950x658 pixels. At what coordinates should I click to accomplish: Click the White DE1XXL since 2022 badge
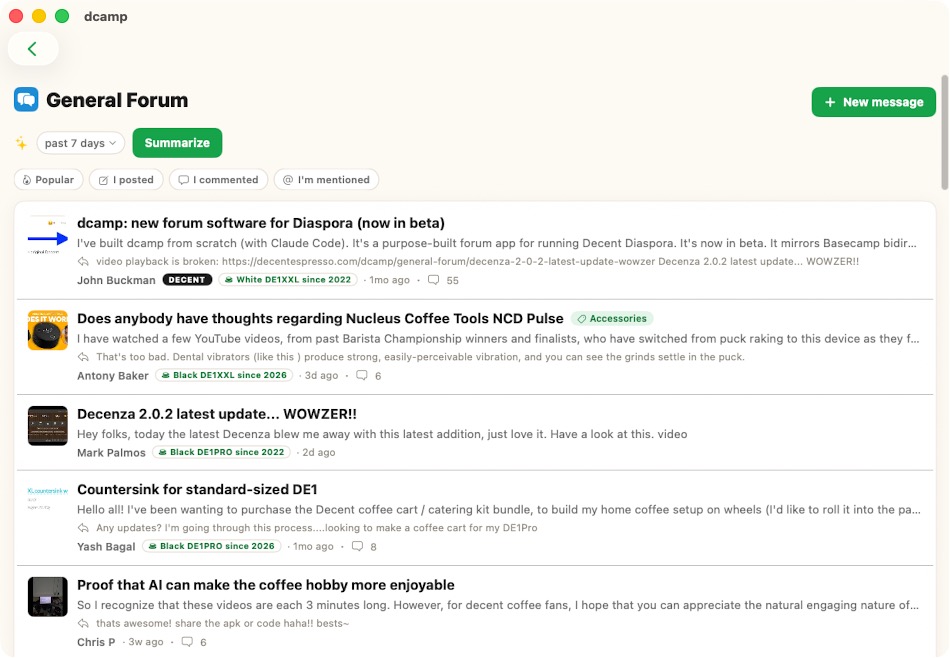point(288,280)
